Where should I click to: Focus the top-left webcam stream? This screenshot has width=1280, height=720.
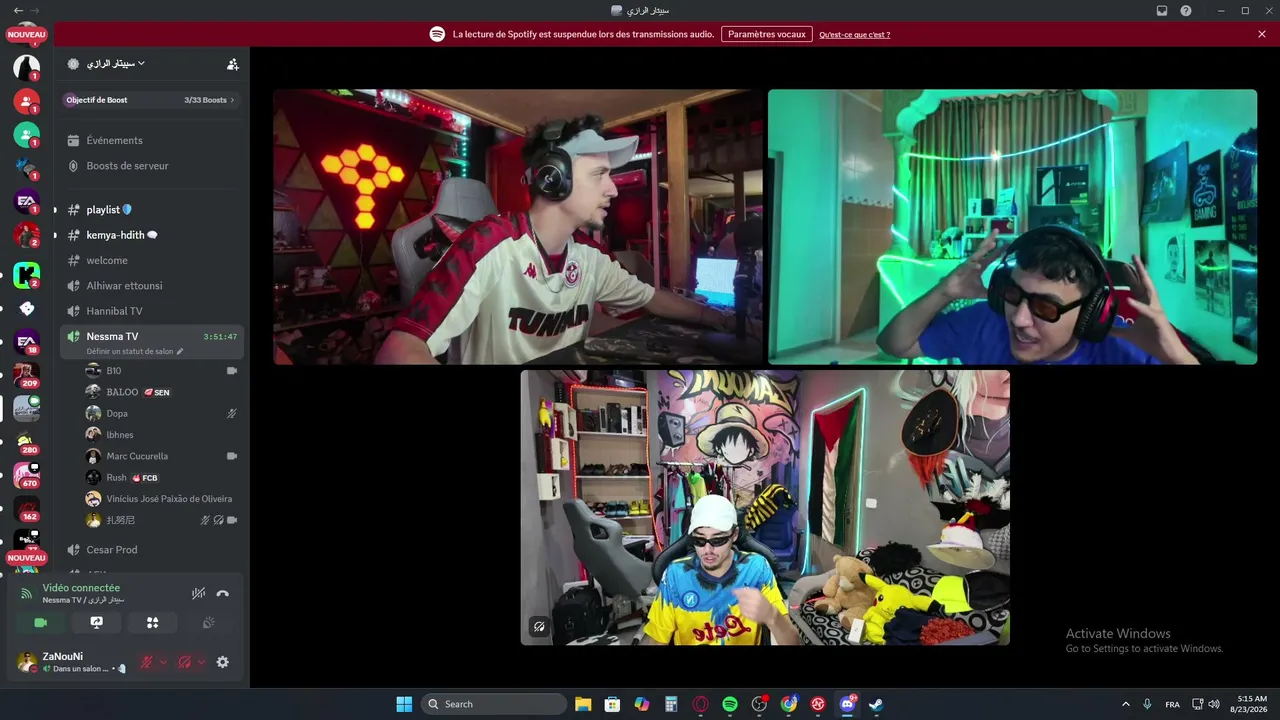click(518, 227)
